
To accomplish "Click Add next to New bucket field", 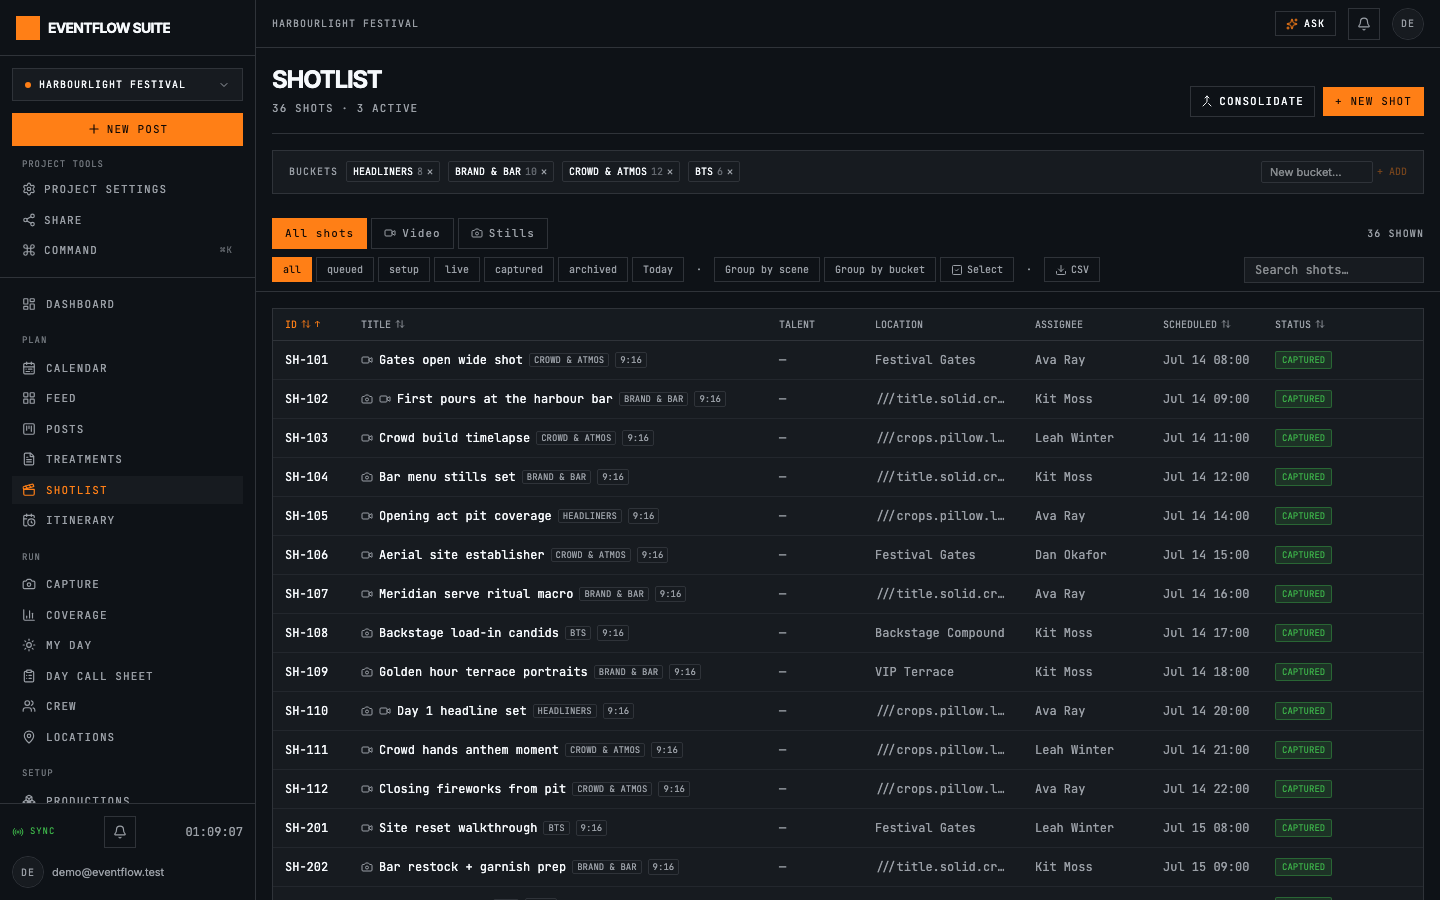I will click(1392, 172).
